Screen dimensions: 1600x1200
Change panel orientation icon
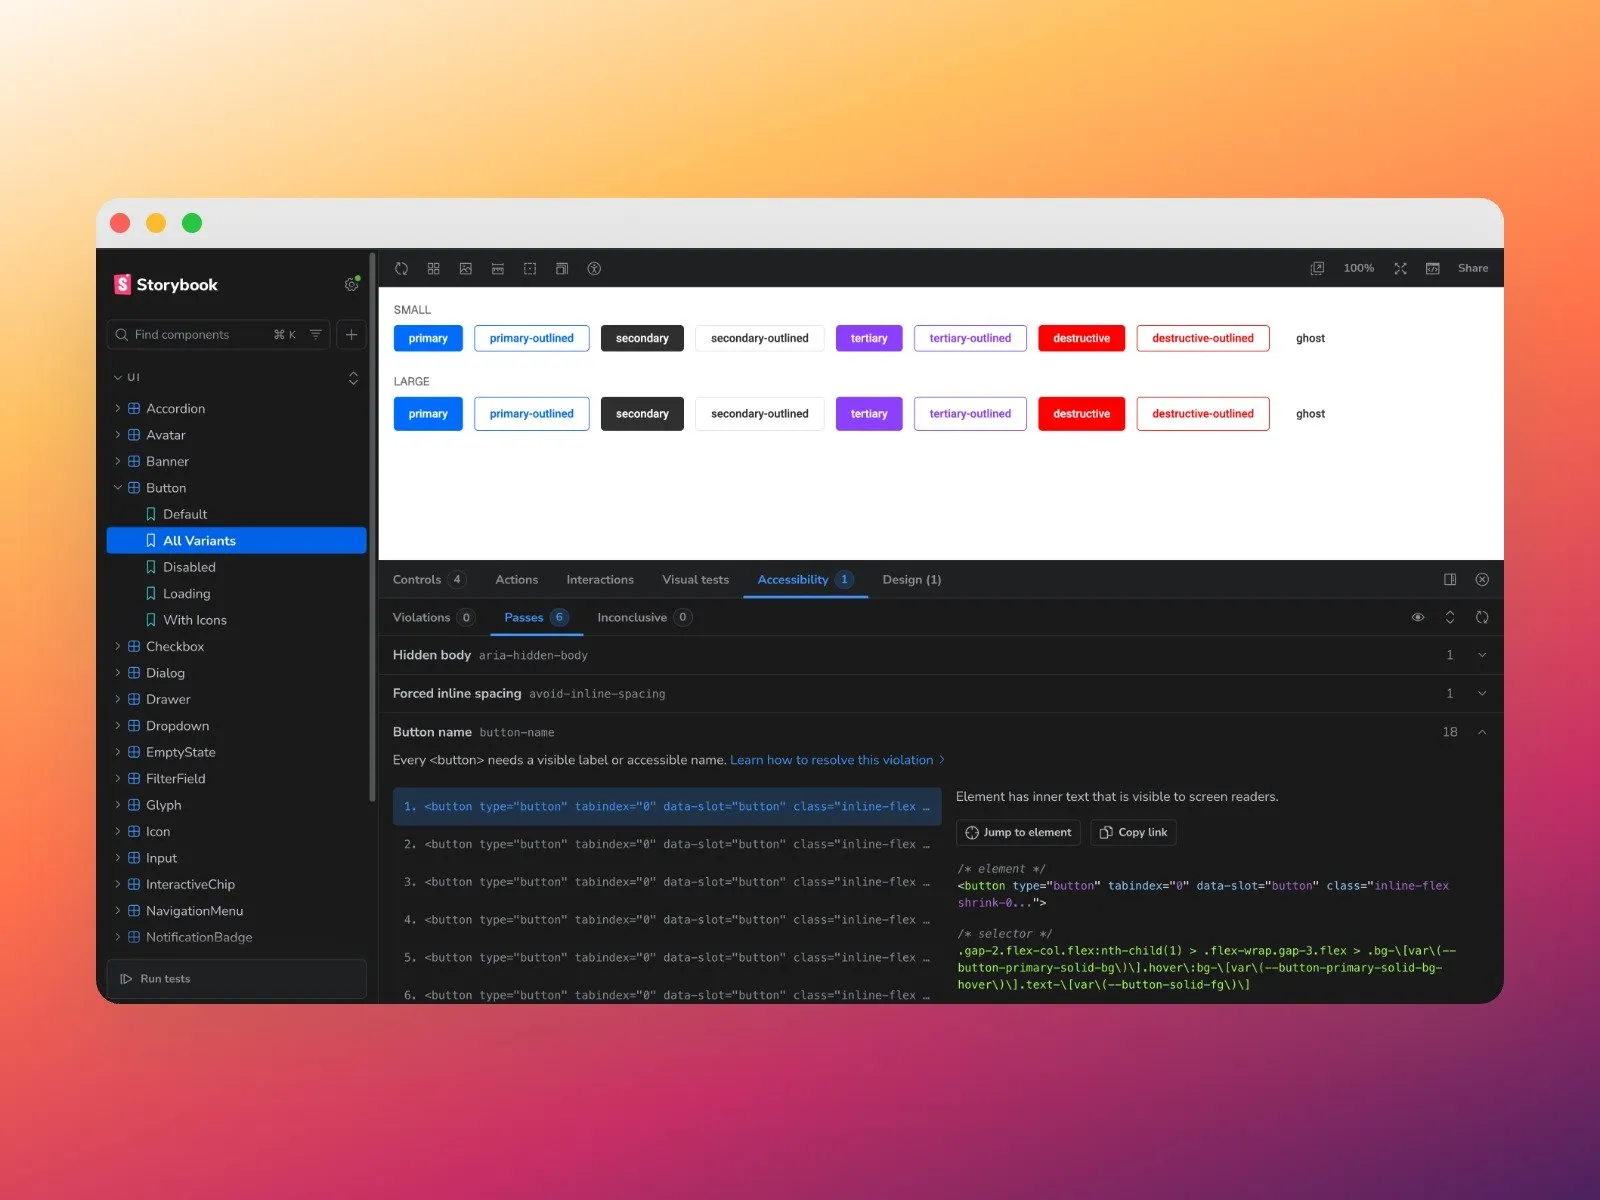click(x=1450, y=579)
